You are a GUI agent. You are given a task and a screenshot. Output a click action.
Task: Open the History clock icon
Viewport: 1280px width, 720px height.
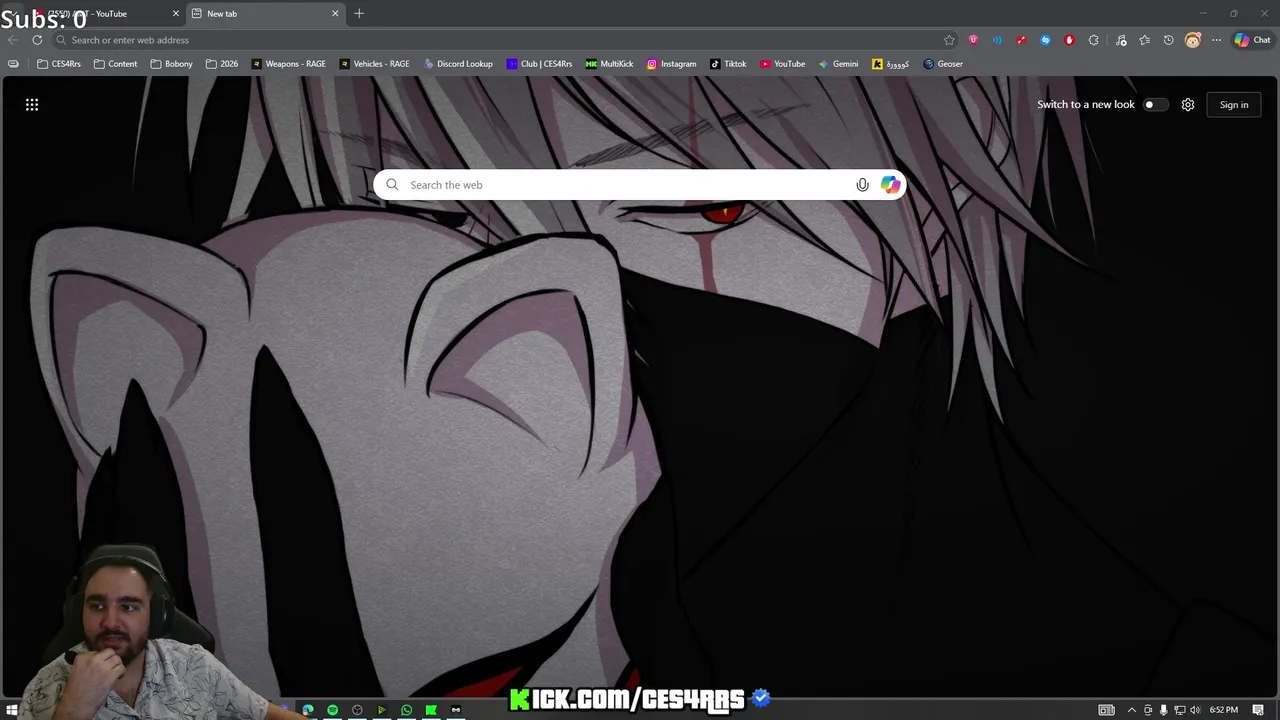(1168, 40)
